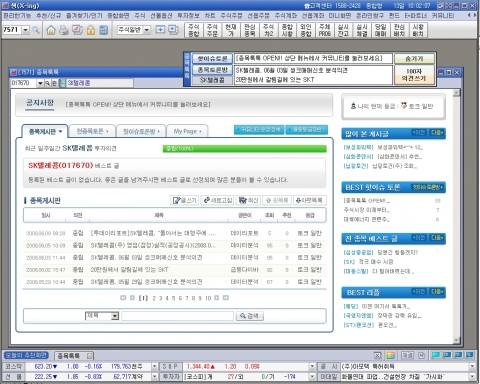Click the 숨기기 hide button

(x=414, y=59)
